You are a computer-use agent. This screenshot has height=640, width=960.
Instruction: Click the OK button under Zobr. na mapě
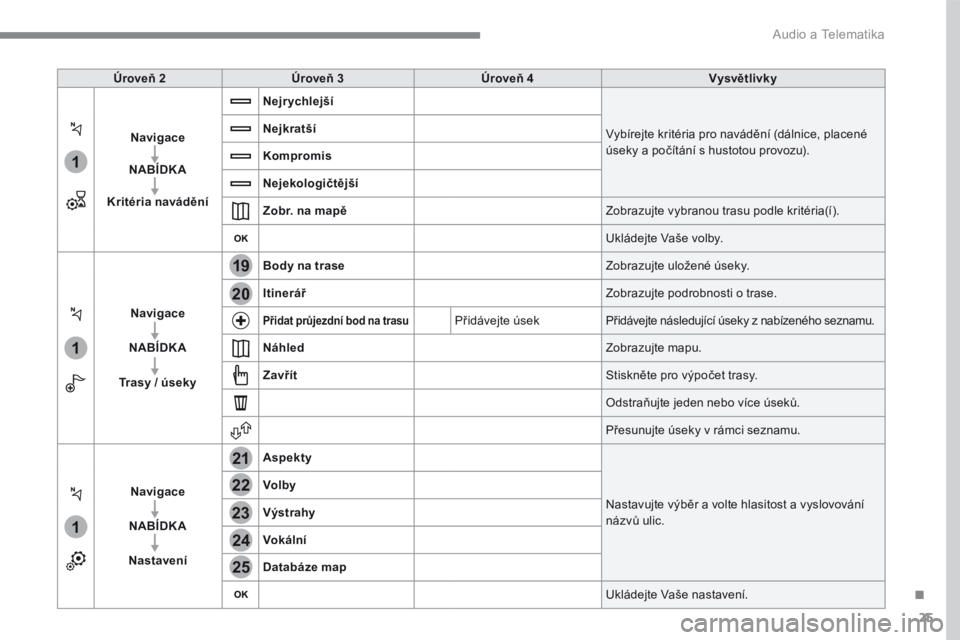(x=241, y=238)
